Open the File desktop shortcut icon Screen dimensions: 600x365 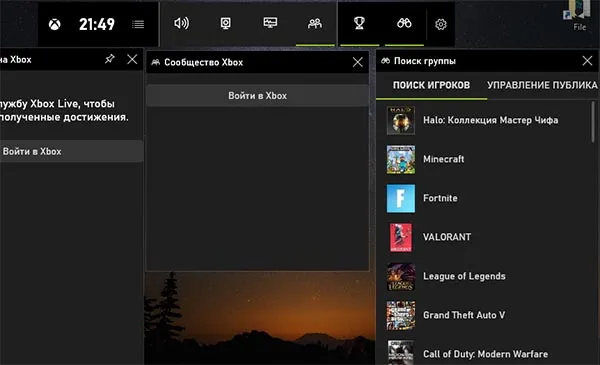(579, 15)
